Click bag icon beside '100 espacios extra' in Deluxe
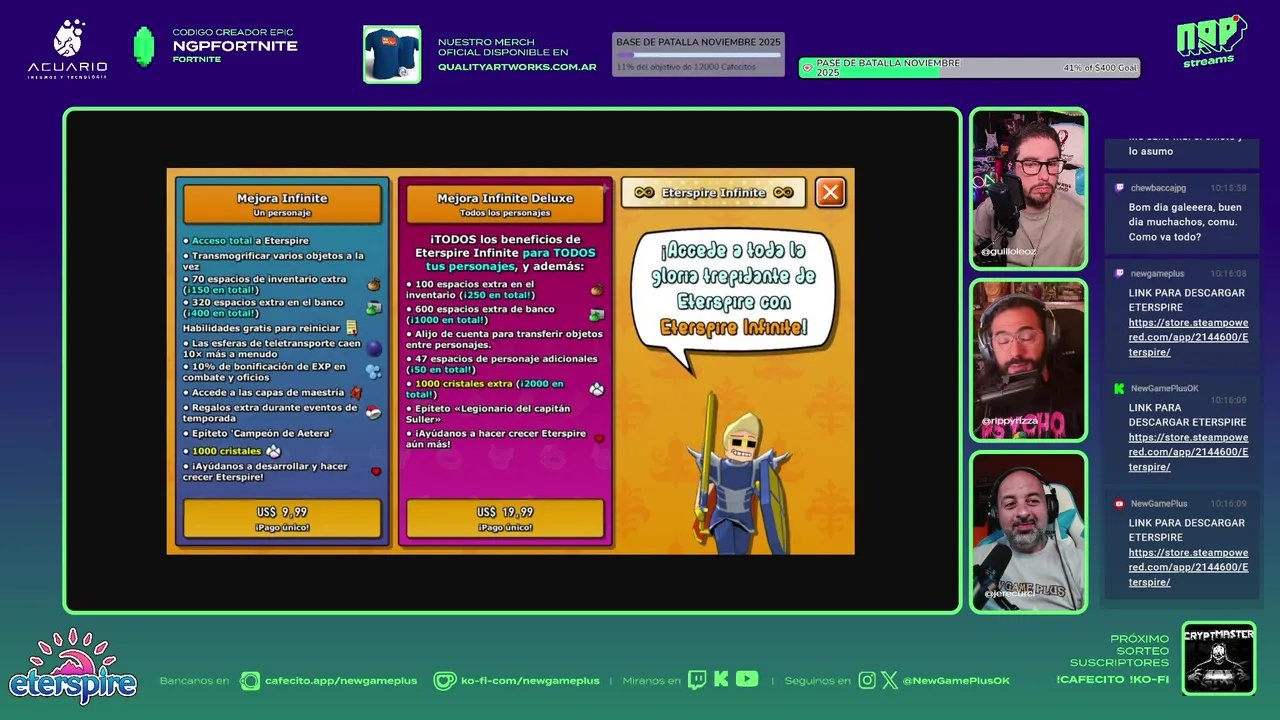This screenshot has width=1280, height=720. [596, 290]
